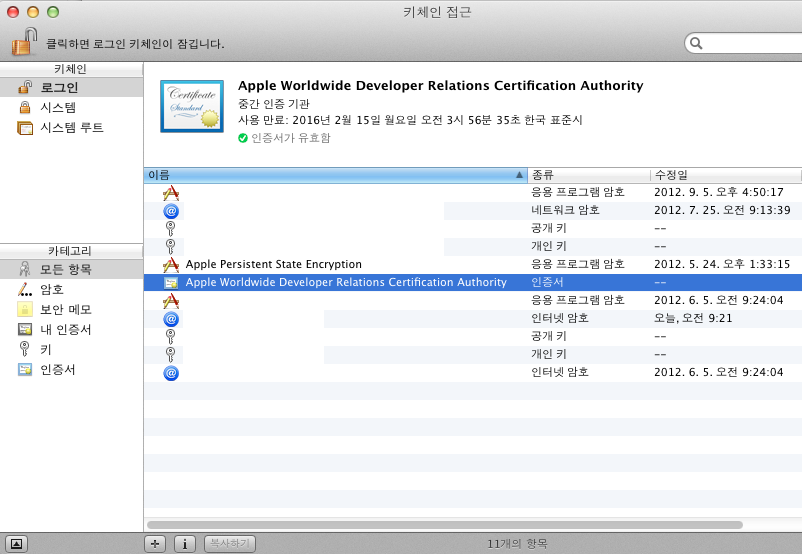Click the 인증서 type cell in selected row
Image resolution: width=802 pixels, height=554 pixels.
547,282
